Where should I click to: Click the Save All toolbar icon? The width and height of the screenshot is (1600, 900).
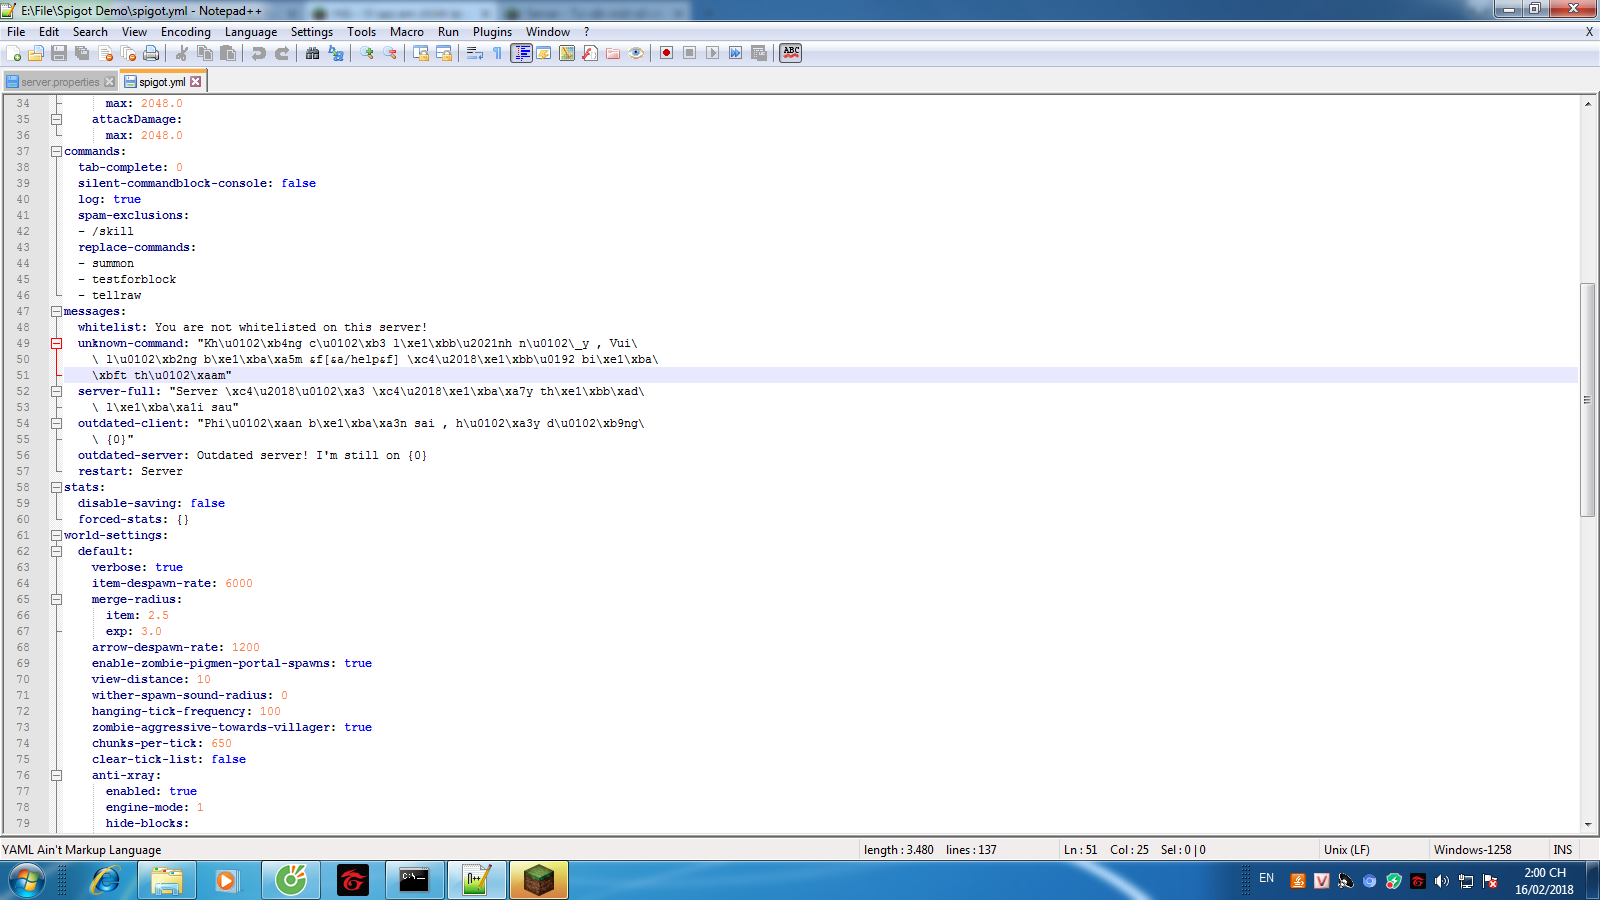[x=82, y=53]
